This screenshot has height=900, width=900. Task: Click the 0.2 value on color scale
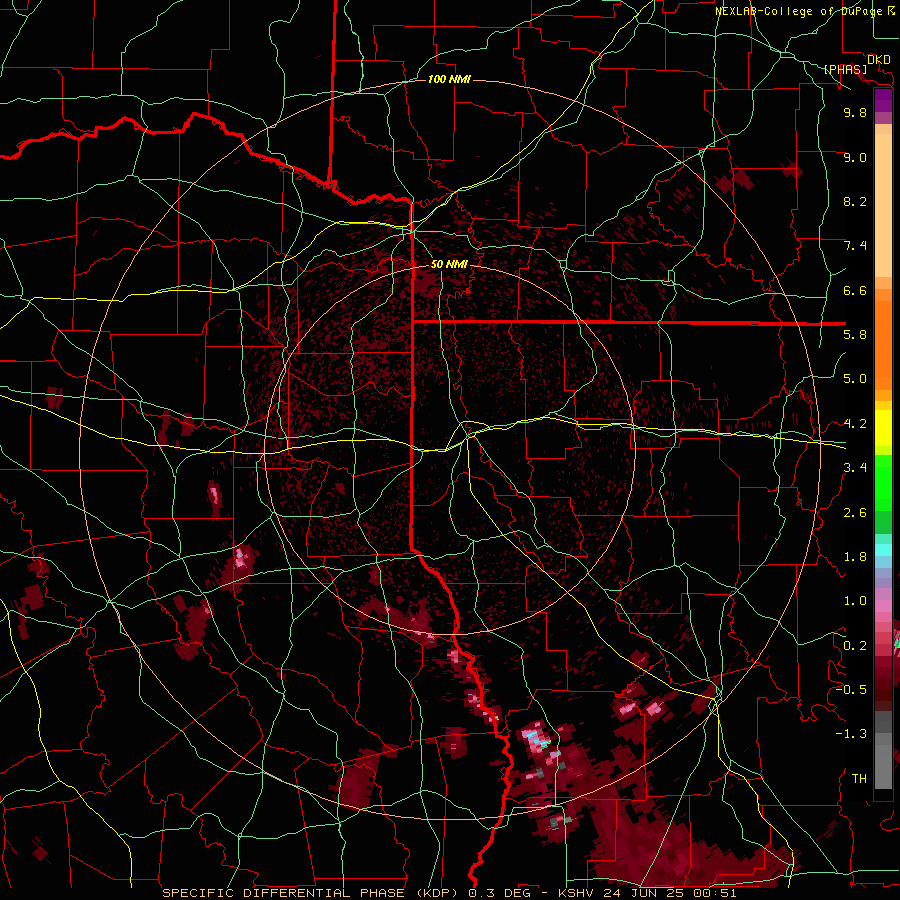855,646
